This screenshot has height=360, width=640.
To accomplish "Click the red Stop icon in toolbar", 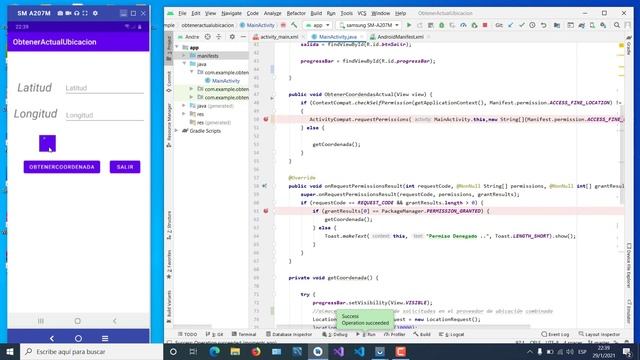I will point(485,25).
